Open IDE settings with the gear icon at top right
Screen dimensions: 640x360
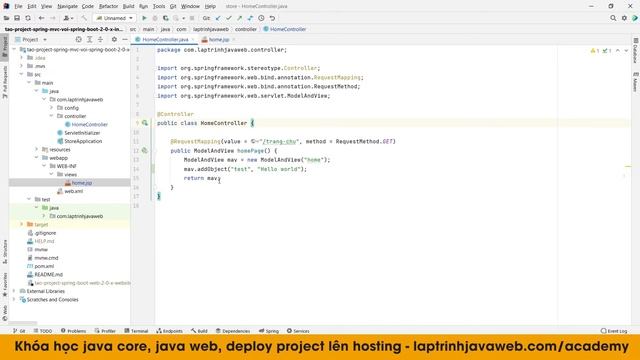pyautogui.click(x=624, y=18)
